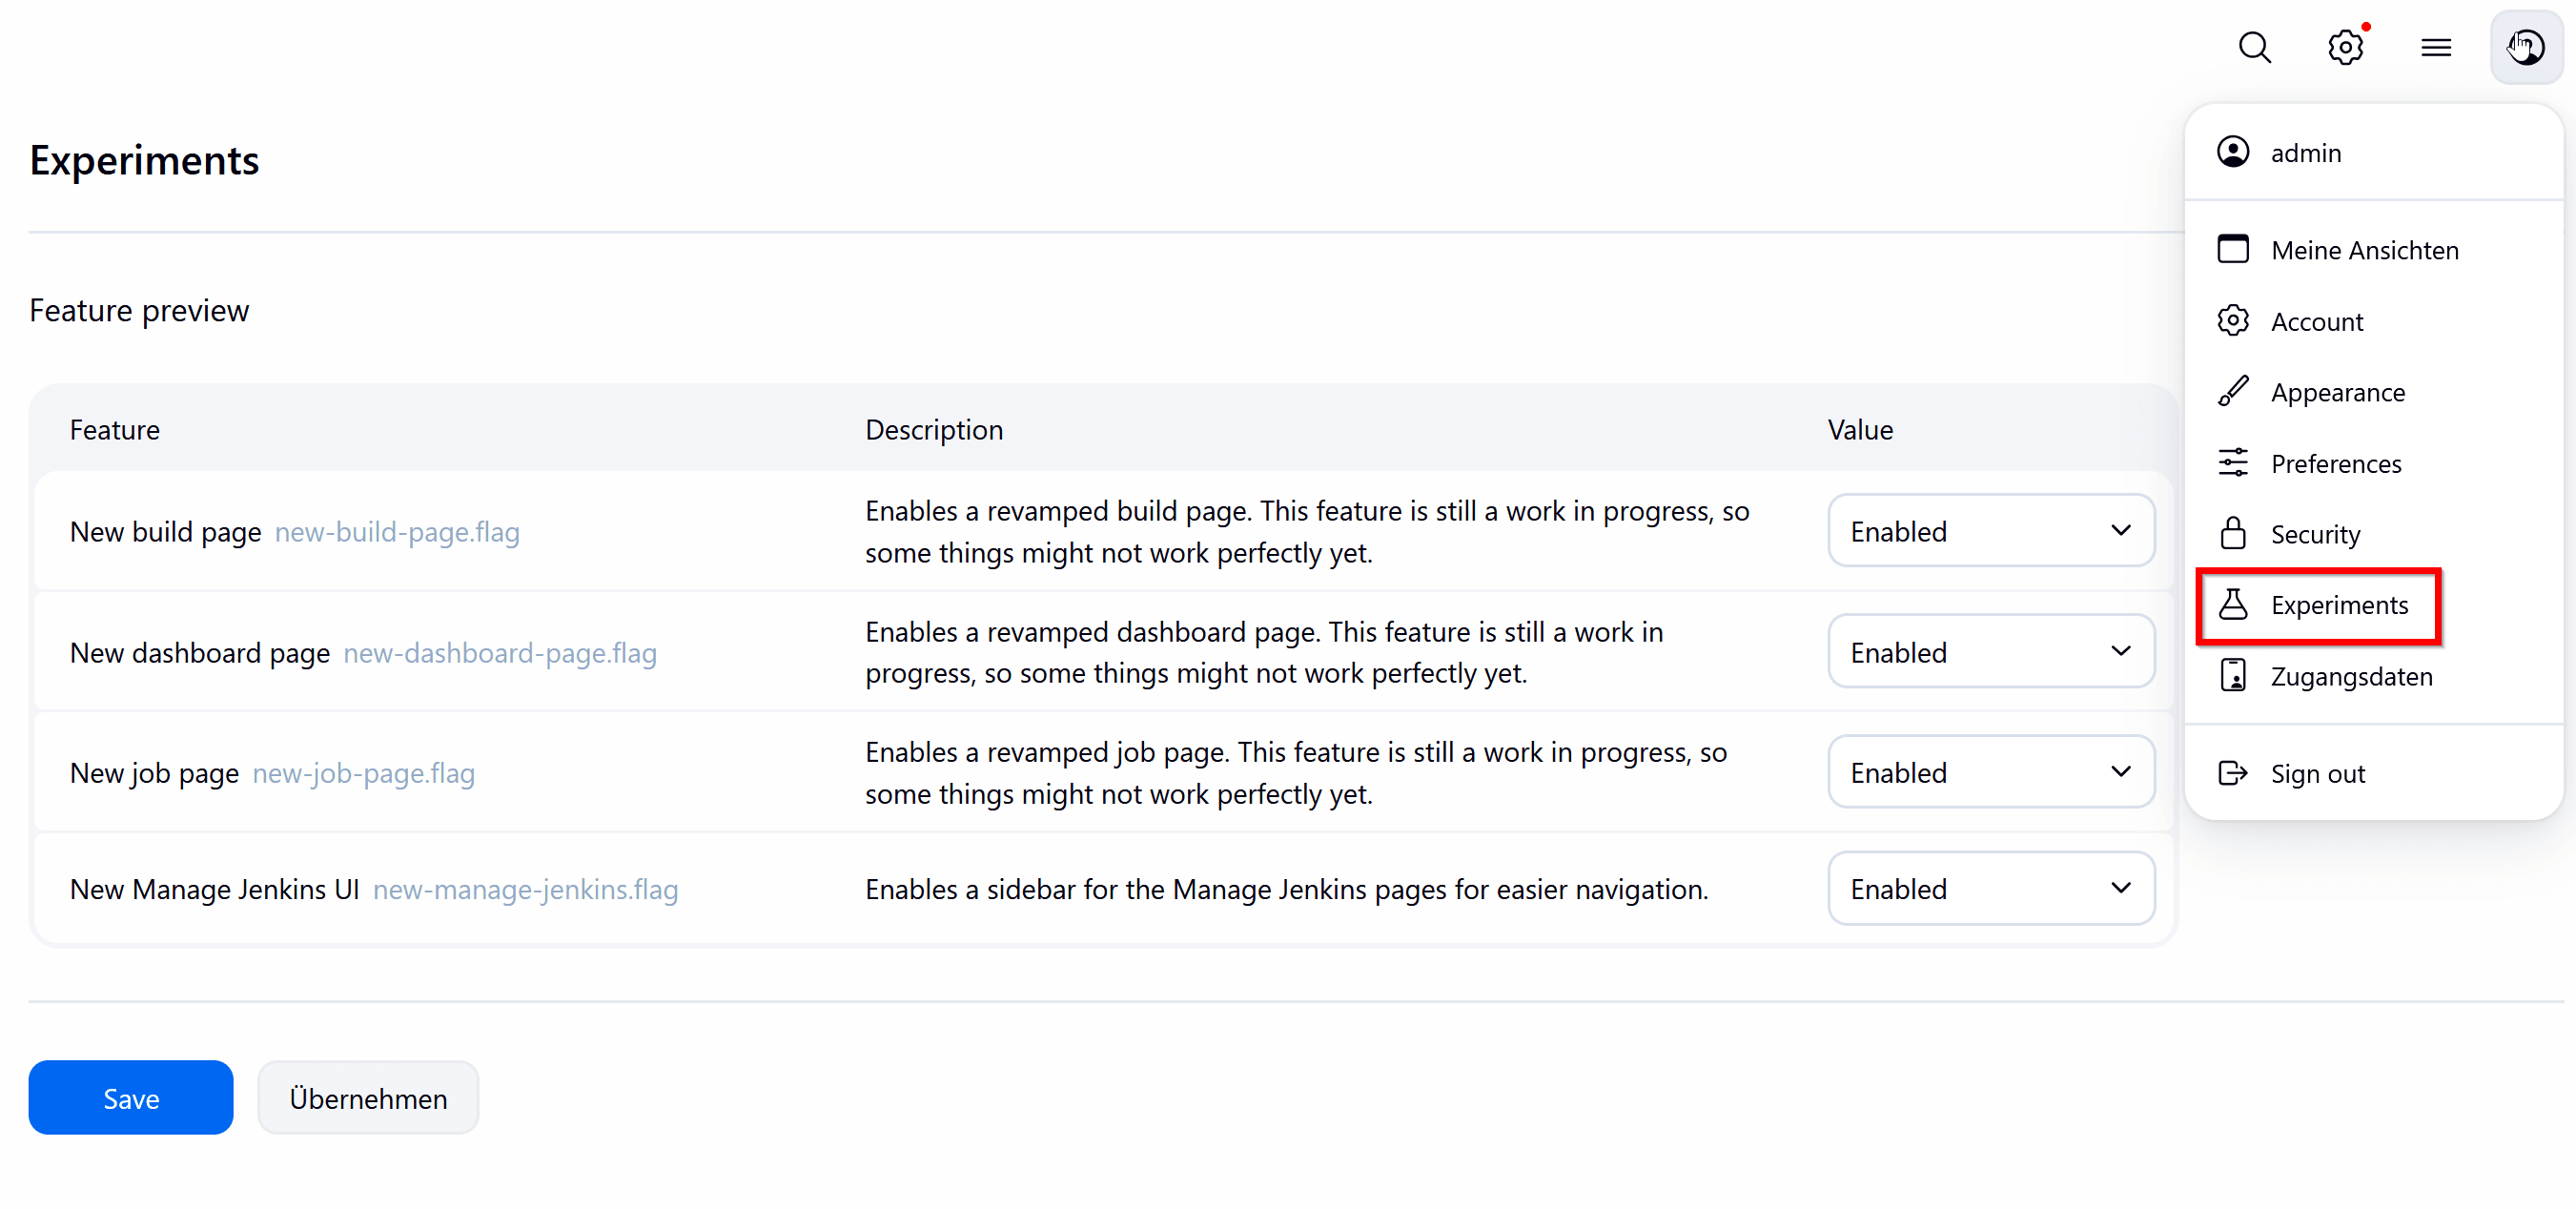Open the New Manage Jenkins UI dropdown
Screen dimensions: 2576x1209
coord(1991,888)
